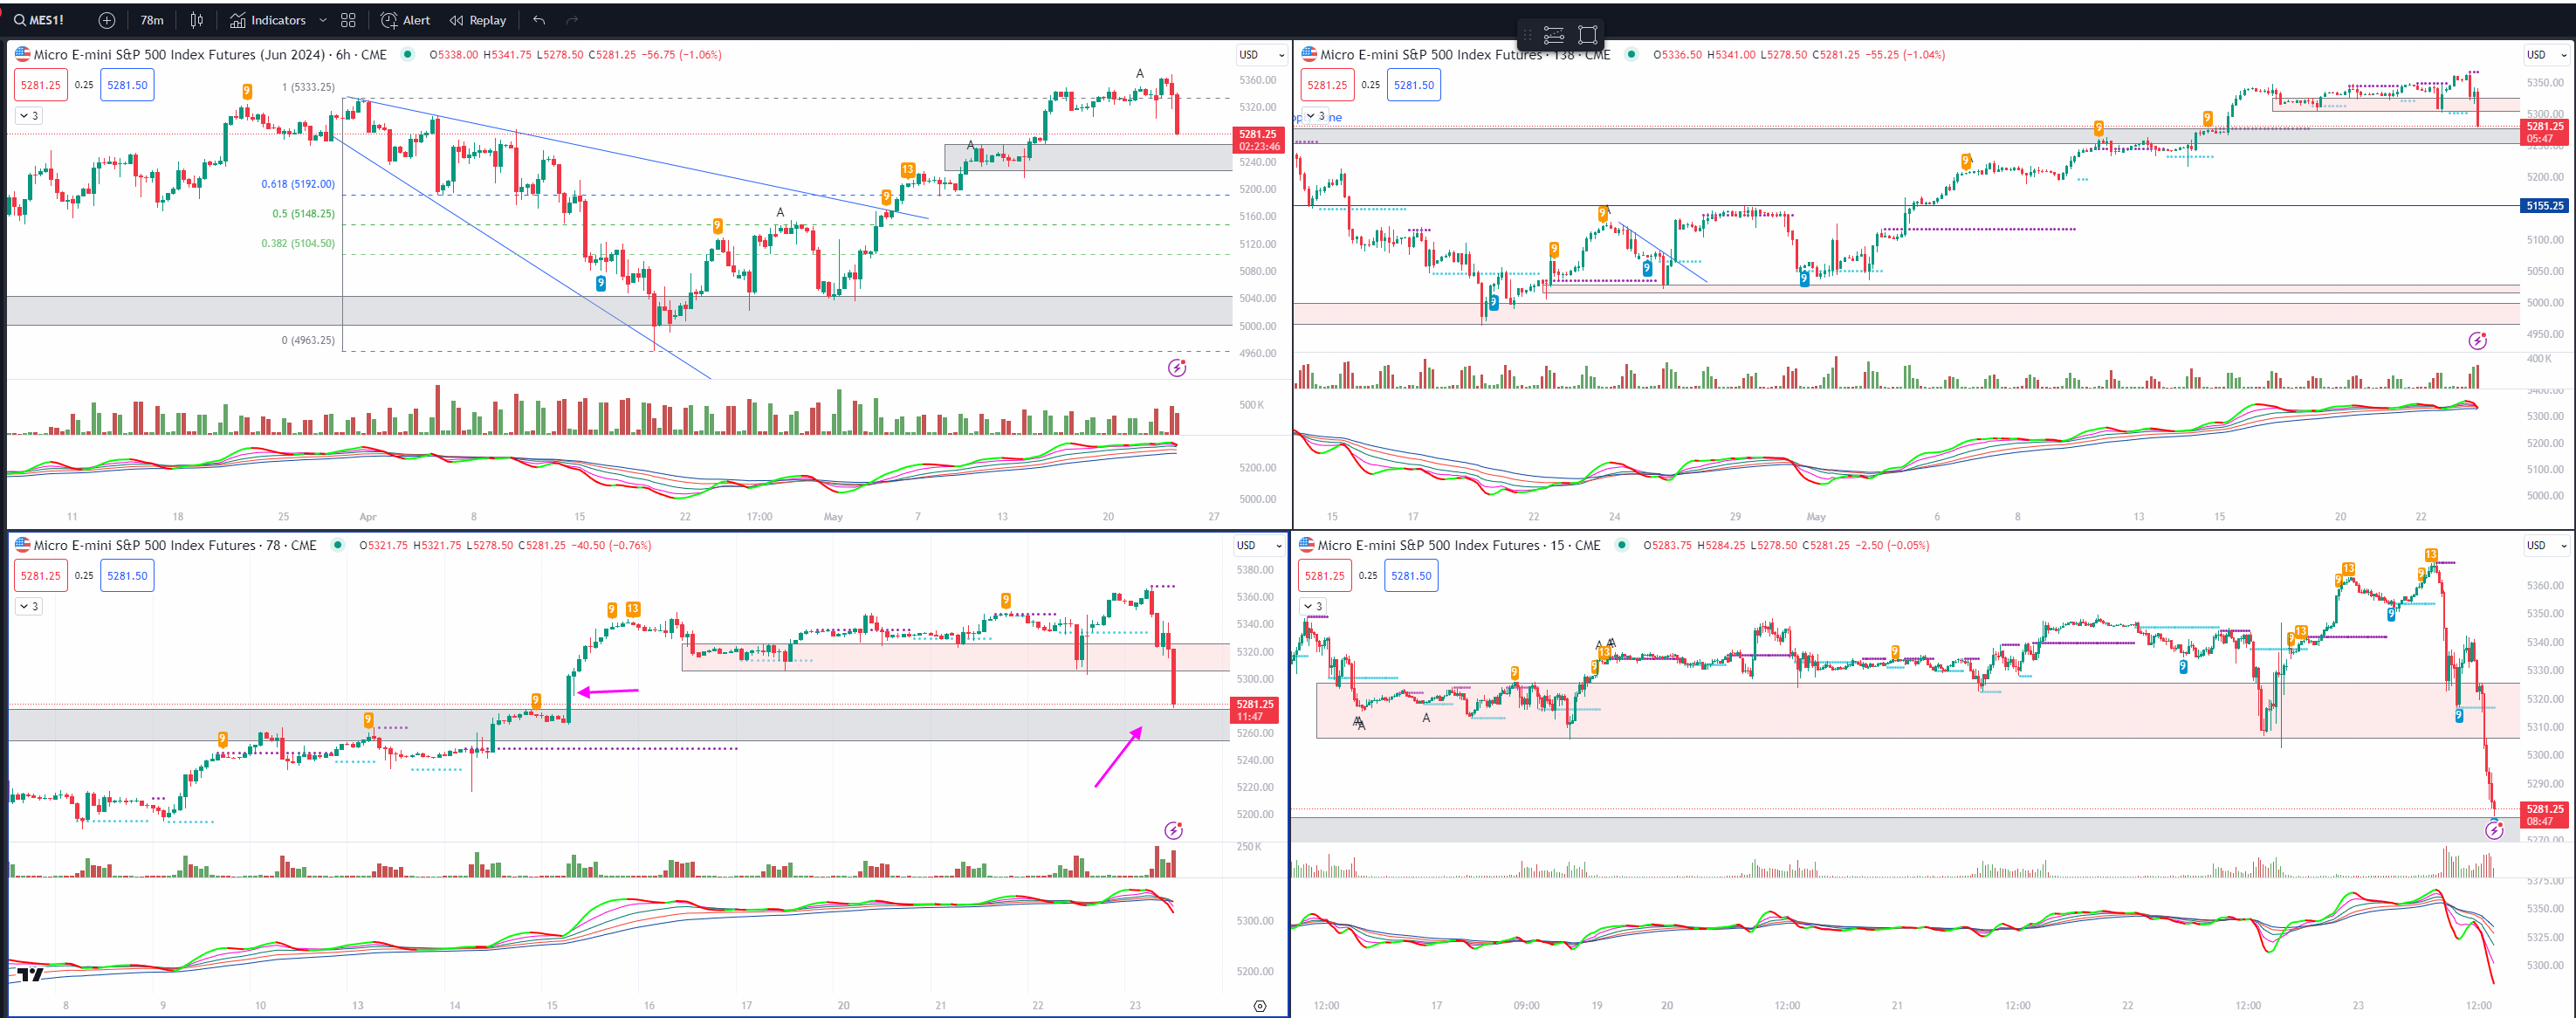Select the rectangle favorite drawing tool
Screen dimensions: 2576x1018
point(1587,35)
